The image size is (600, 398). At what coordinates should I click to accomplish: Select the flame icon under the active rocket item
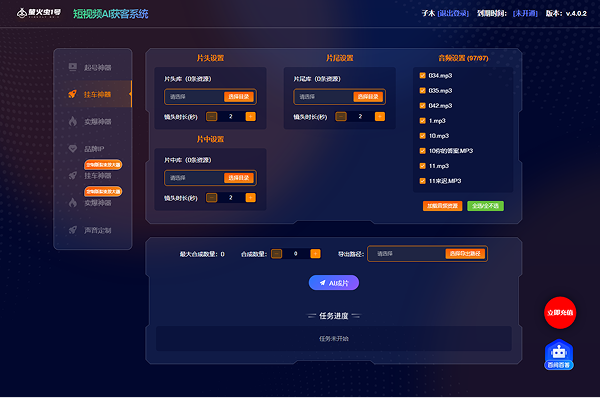coord(73,121)
